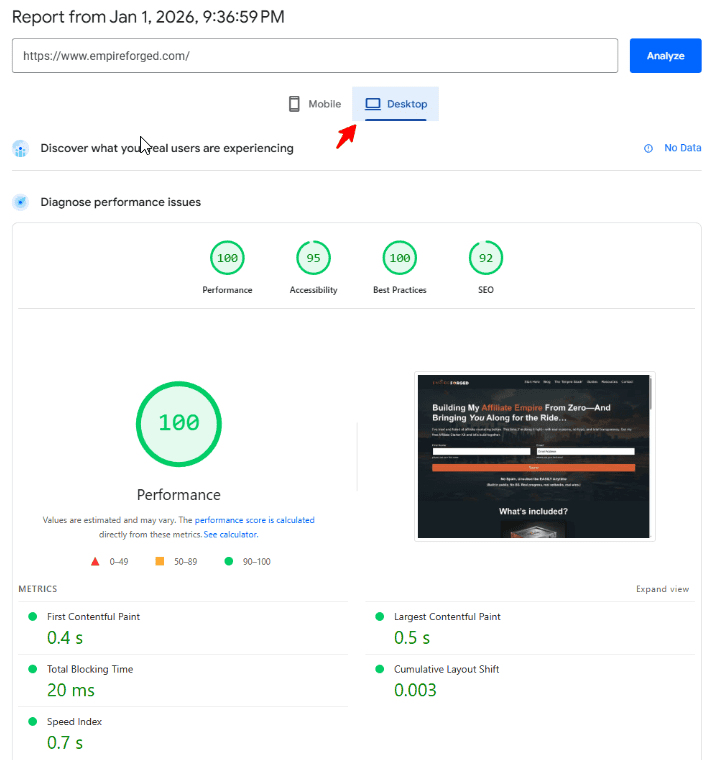Select the Desktop tab
Viewport: 706px width, 760px height.
(x=395, y=104)
